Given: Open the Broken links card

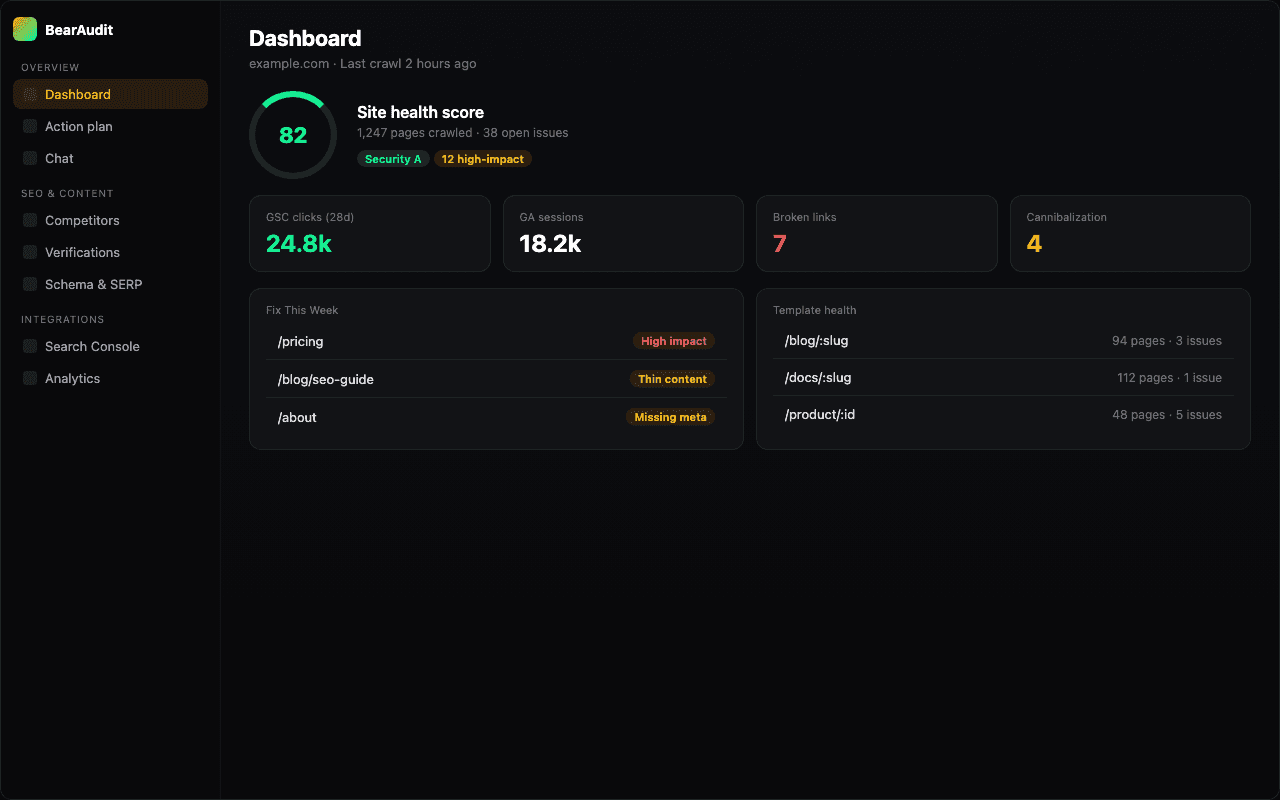Looking at the screenshot, I should click(x=877, y=233).
